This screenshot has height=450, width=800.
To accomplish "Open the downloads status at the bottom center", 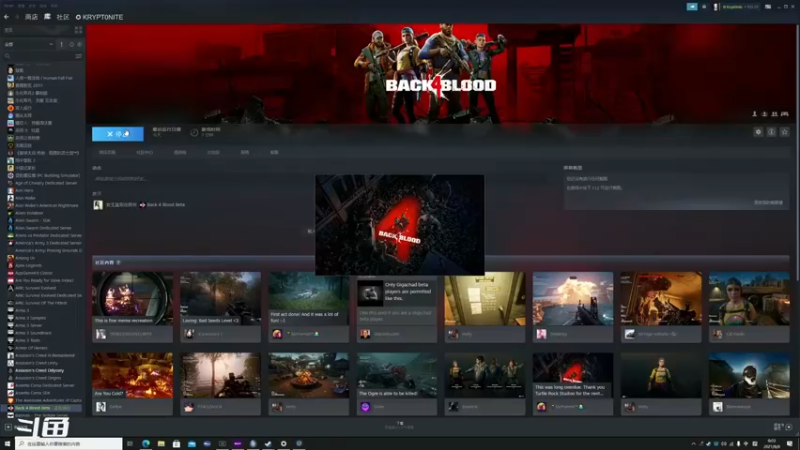I will [399, 425].
